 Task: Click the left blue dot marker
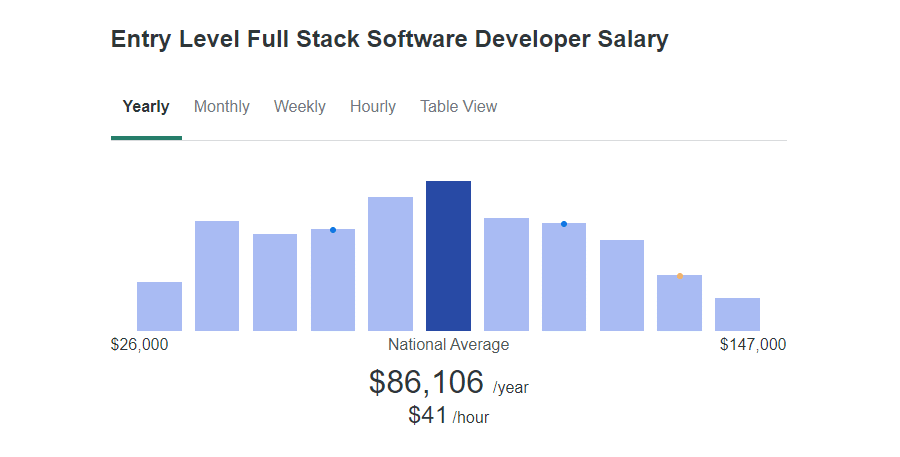(x=333, y=230)
